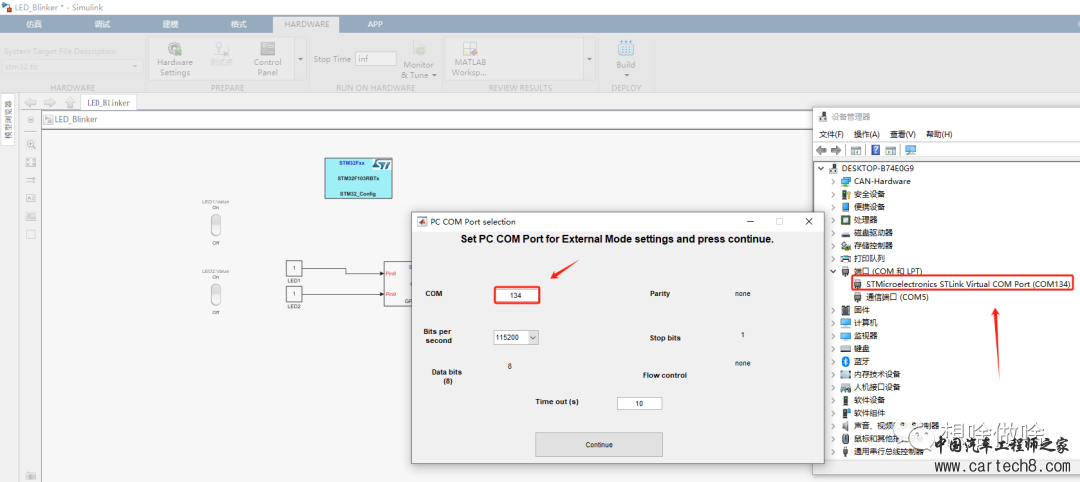Click Device Manager scan hardware monitor icon
Viewport: 1080px width, 482px height.
pos(911,150)
